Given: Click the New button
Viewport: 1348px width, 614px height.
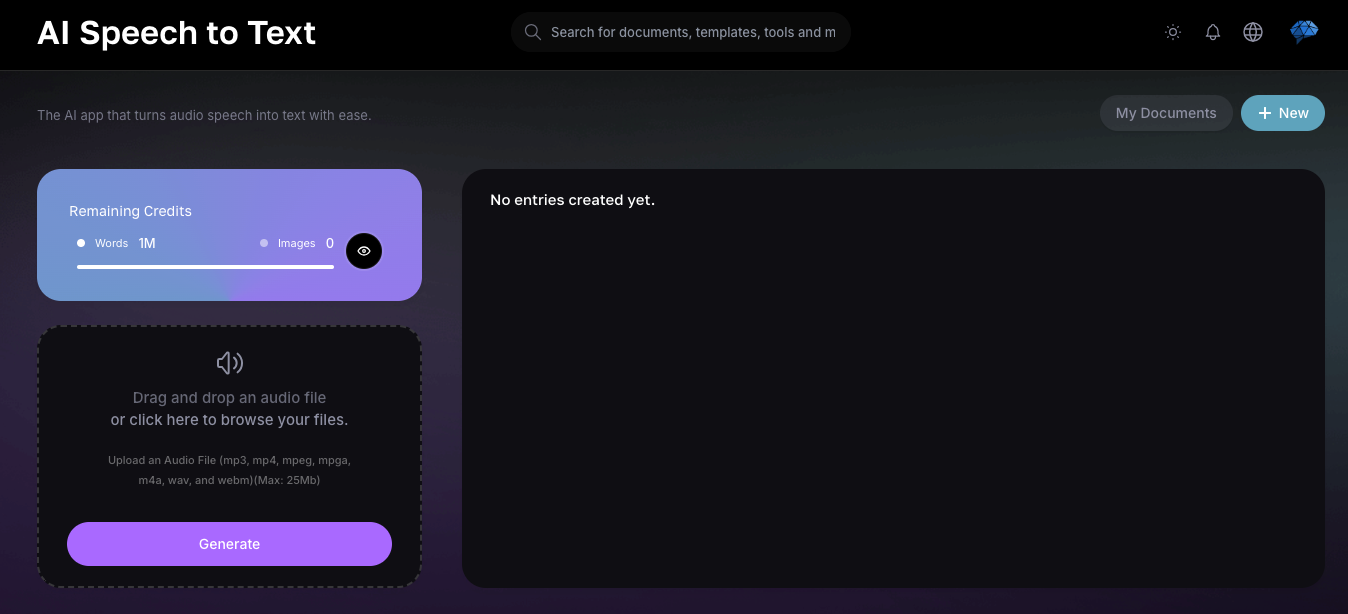Looking at the screenshot, I should (1283, 113).
